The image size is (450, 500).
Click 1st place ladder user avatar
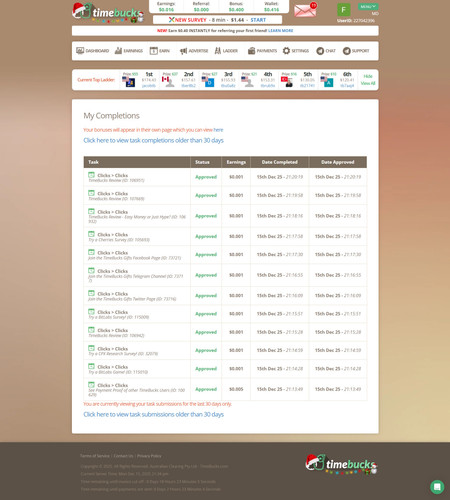point(130,82)
